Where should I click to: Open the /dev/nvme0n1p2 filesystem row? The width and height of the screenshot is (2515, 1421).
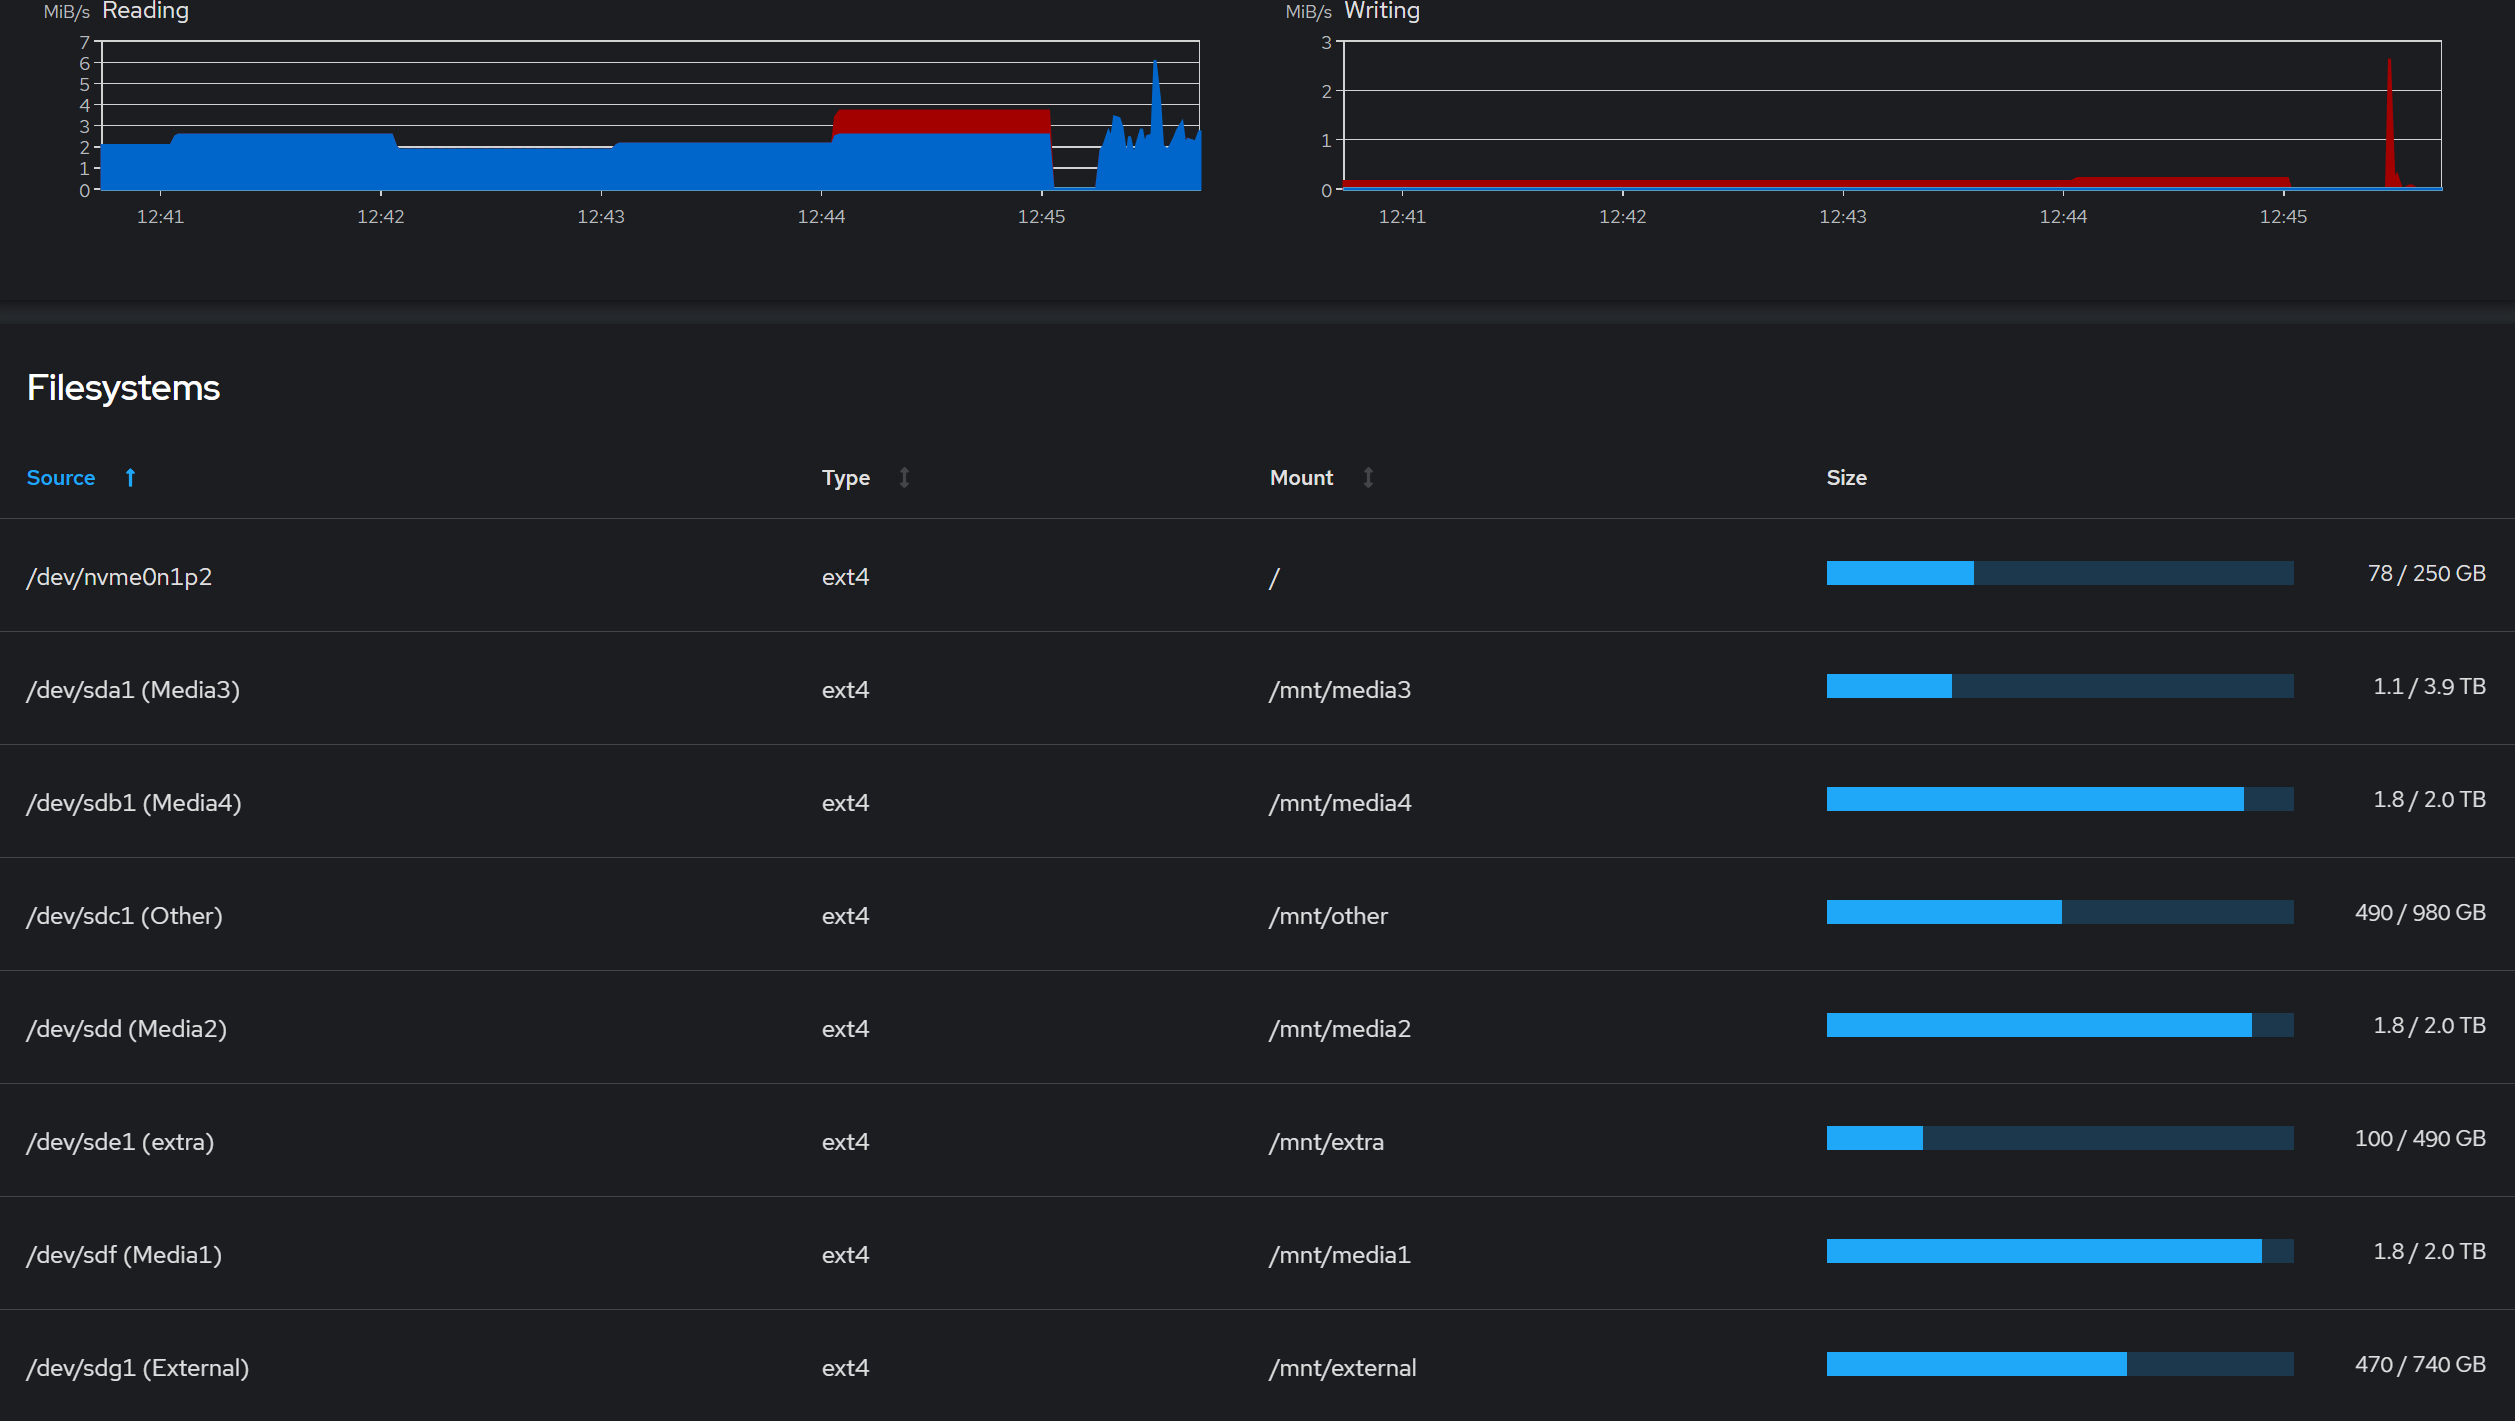tap(1257, 575)
